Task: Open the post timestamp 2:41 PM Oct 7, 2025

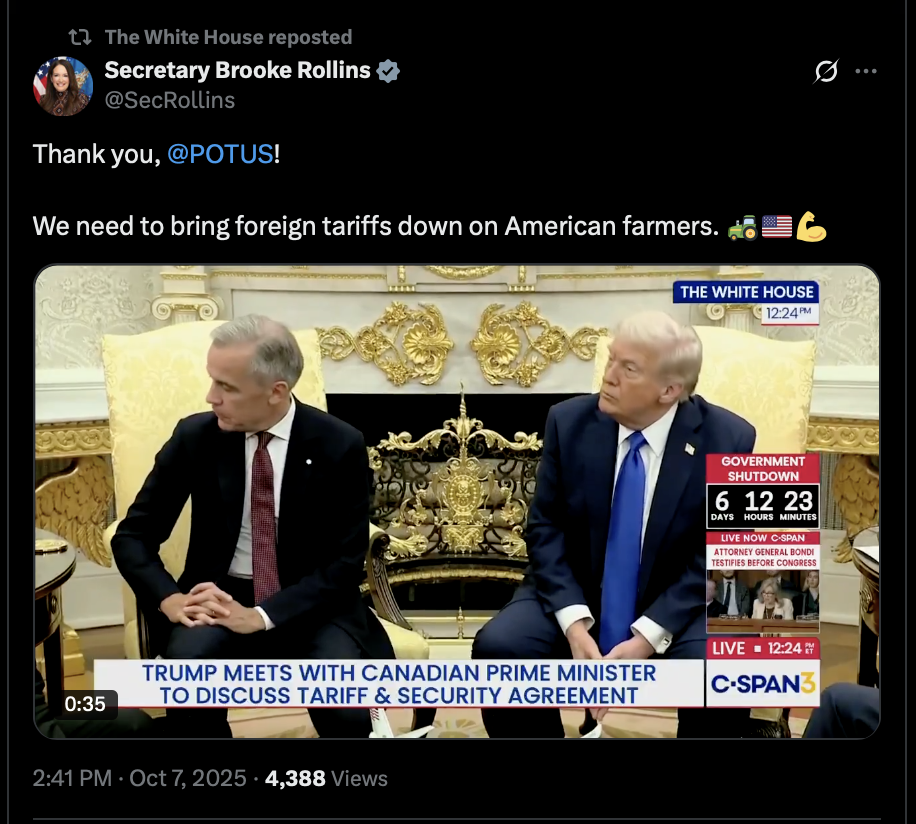Action: [x=140, y=778]
